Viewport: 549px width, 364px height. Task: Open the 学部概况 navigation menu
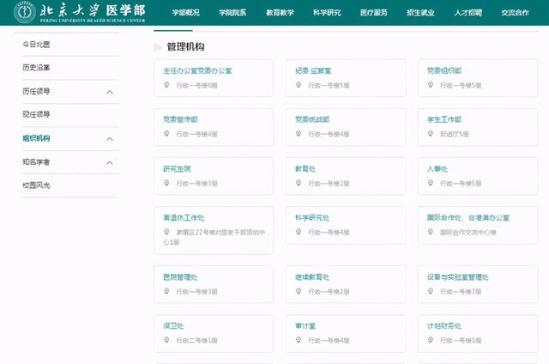tap(186, 13)
